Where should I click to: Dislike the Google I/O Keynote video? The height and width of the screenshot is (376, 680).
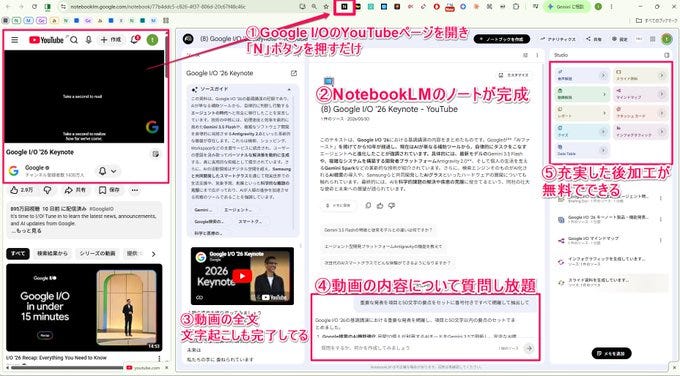point(48,190)
